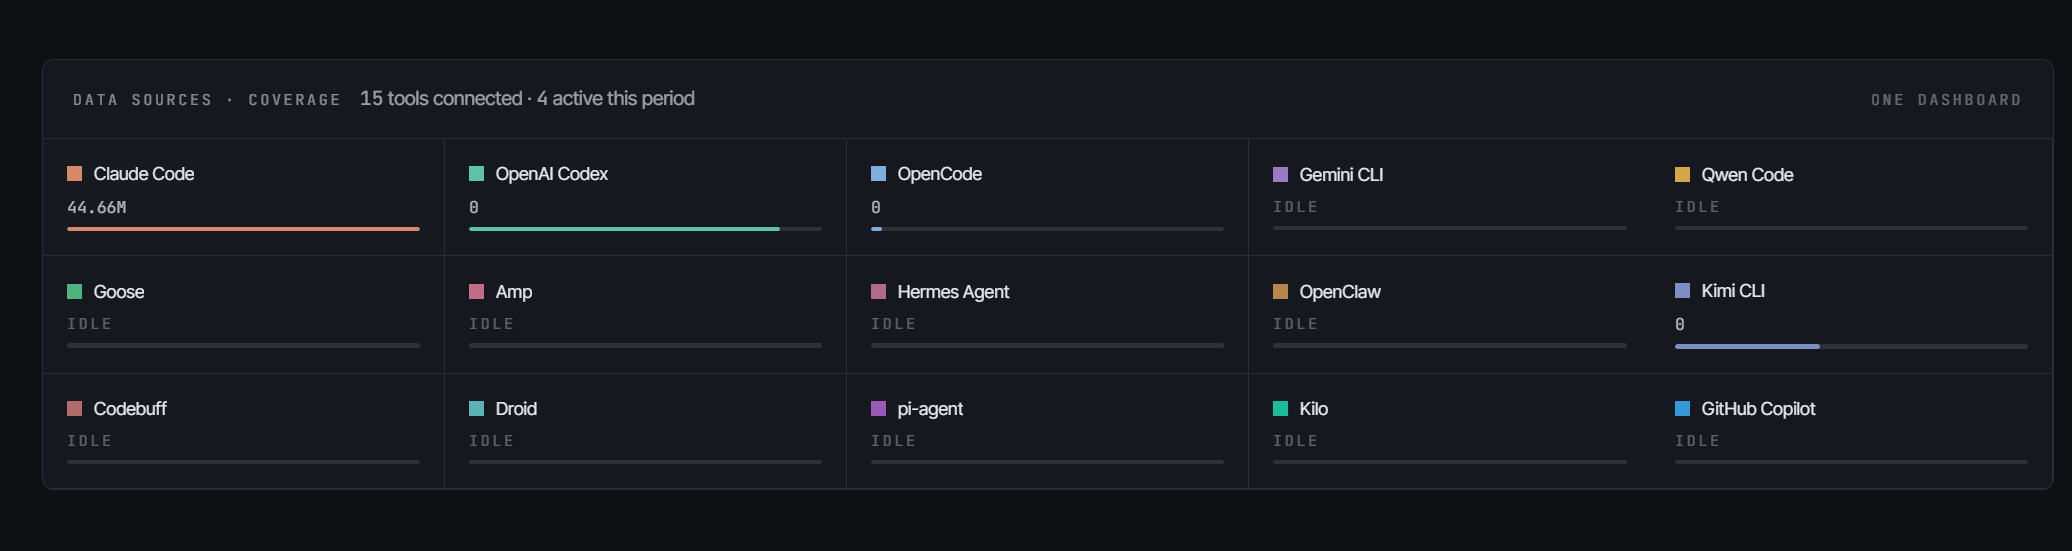Select the Claude Code tool name
This screenshot has width=2072, height=551.
pos(144,174)
